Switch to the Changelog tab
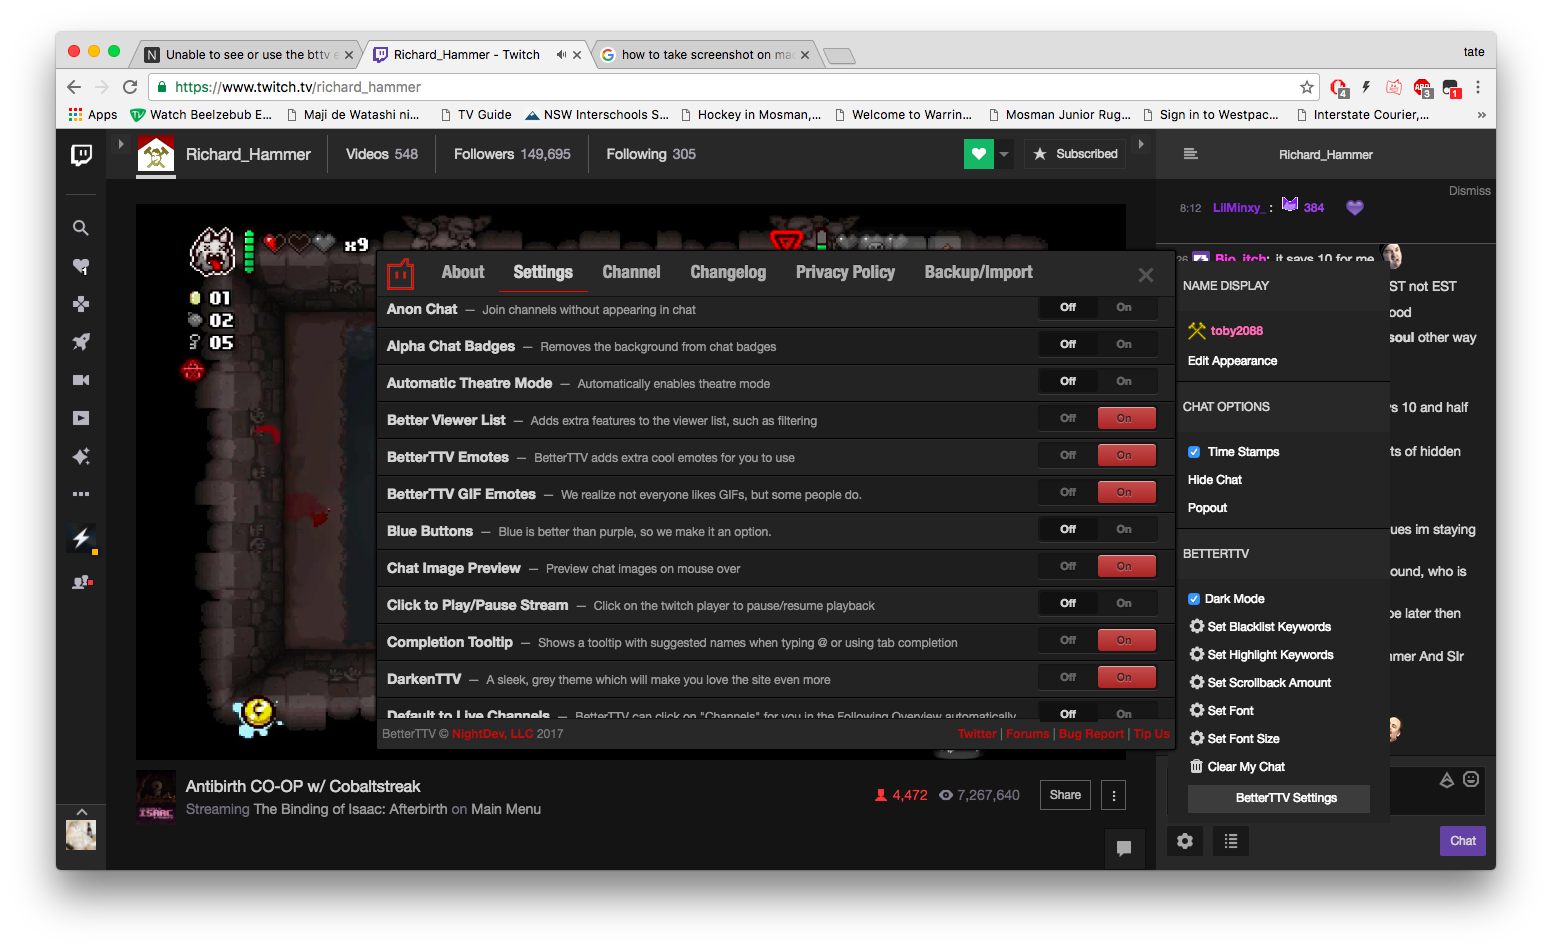1552x950 pixels. (x=728, y=272)
